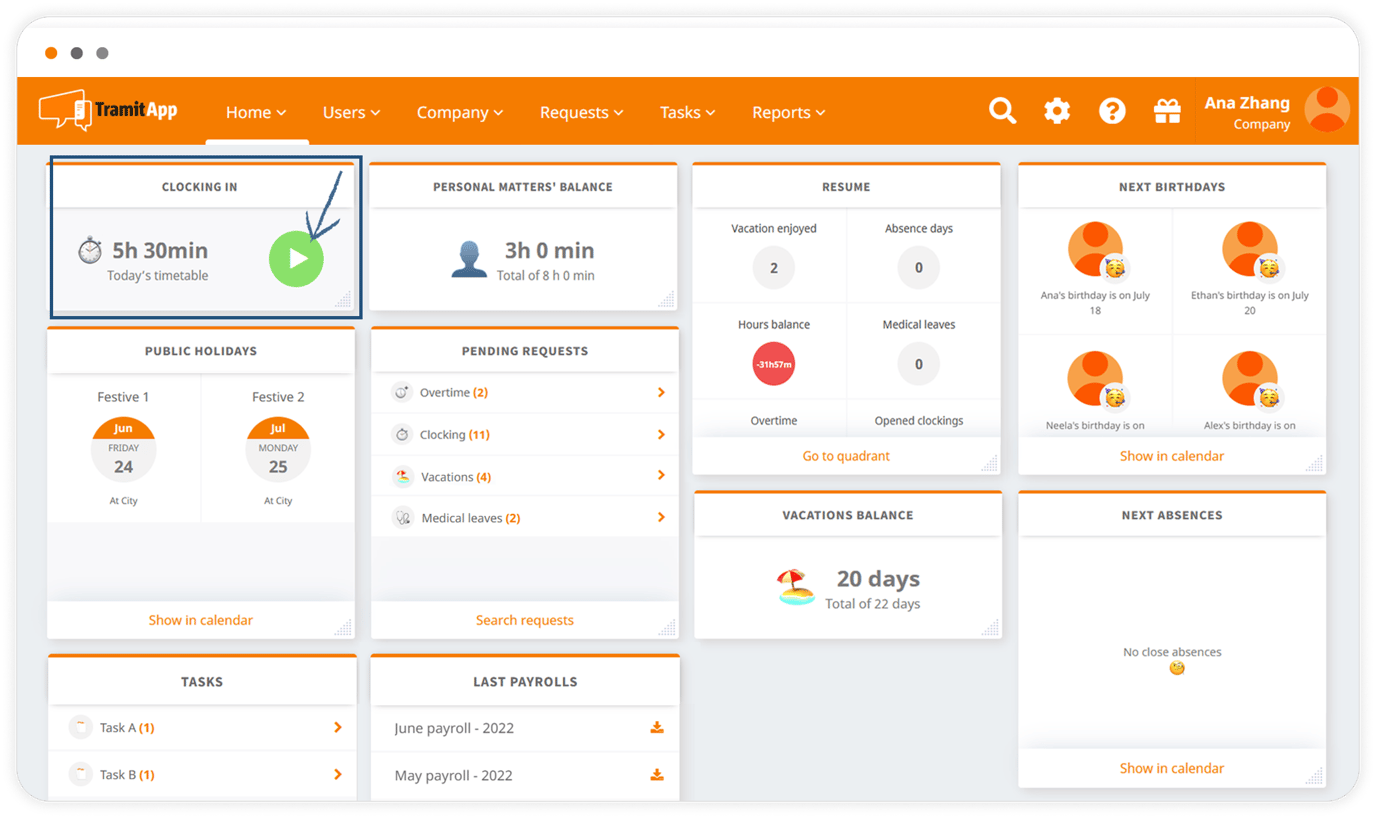The image size is (1376, 818).
Task: Click the TramitApp logo
Action: point(107,110)
